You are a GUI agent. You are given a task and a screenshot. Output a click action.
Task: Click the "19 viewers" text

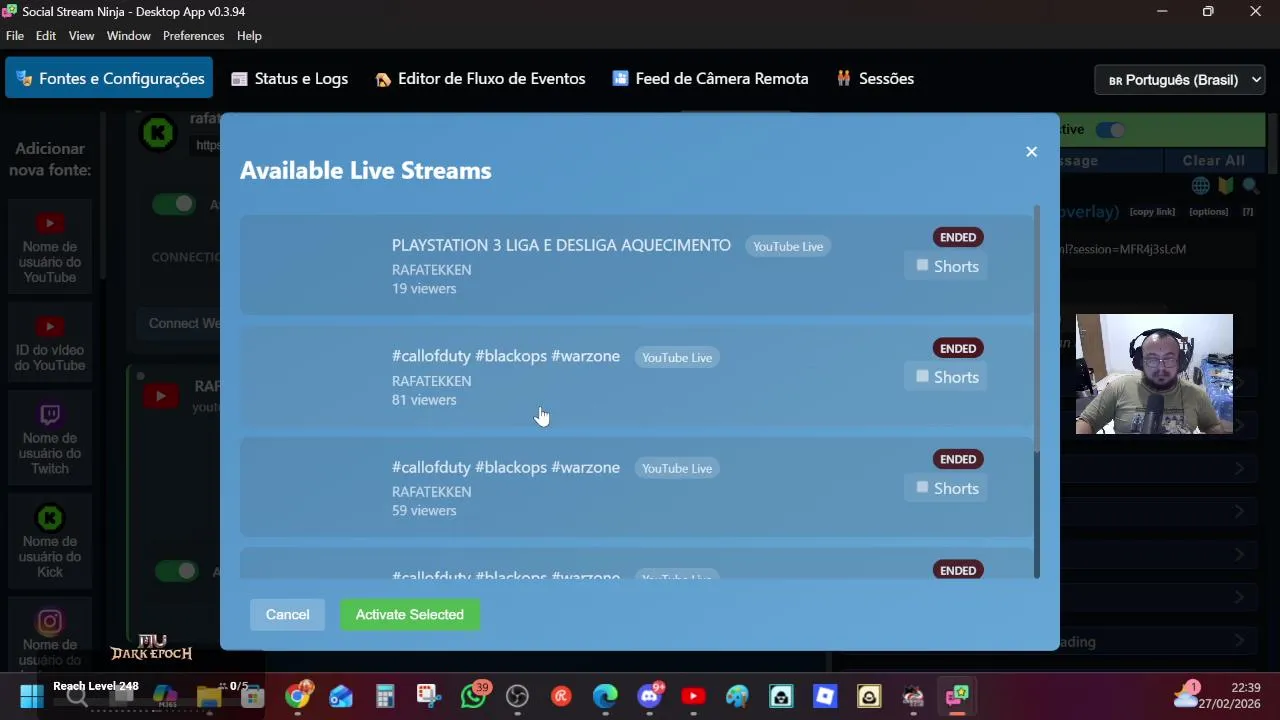[424, 288]
